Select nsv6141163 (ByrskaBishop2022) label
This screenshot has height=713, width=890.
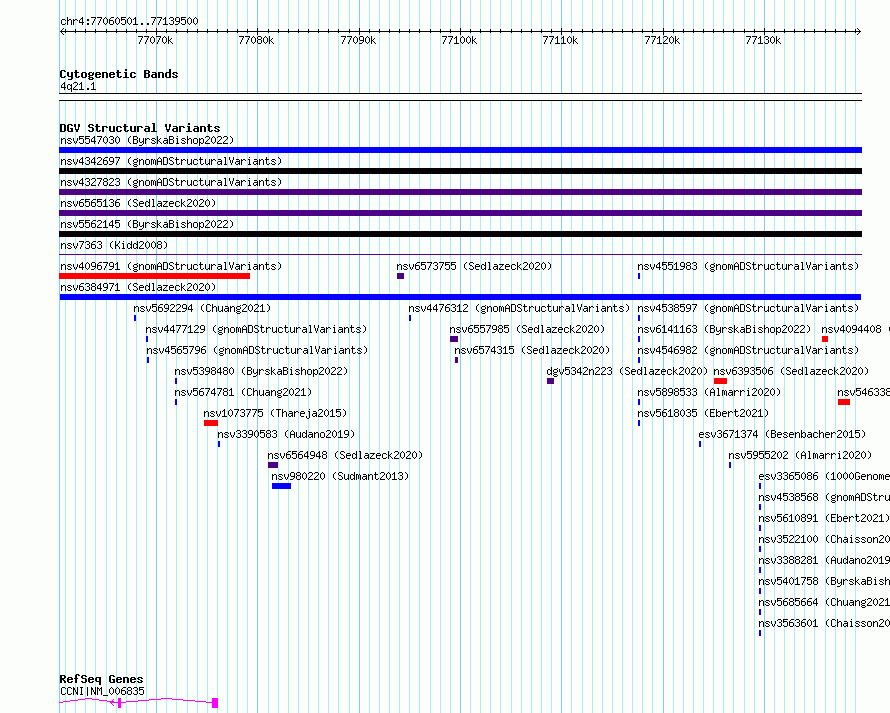pyautogui.click(x=724, y=329)
